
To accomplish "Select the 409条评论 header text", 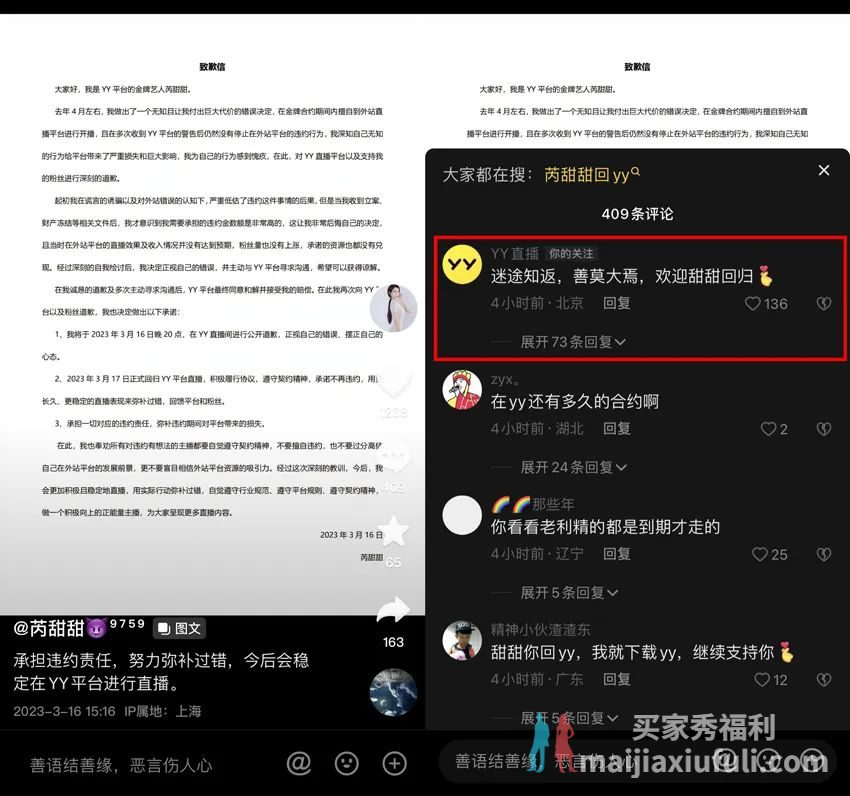I will point(638,214).
